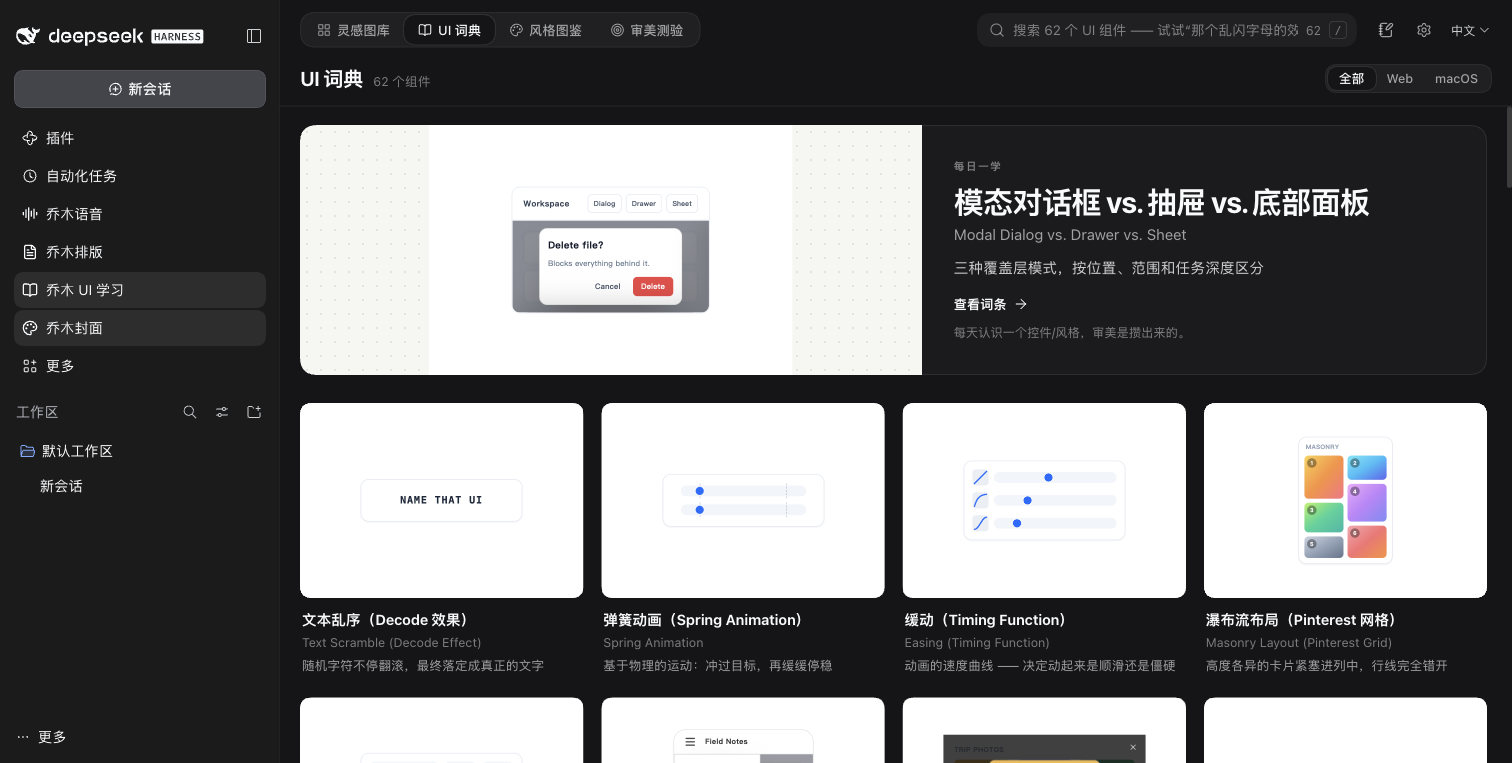The width and height of the screenshot is (1512, 763).
Task: Open the 插件 plugins item
Action: [x=140, y=138]
